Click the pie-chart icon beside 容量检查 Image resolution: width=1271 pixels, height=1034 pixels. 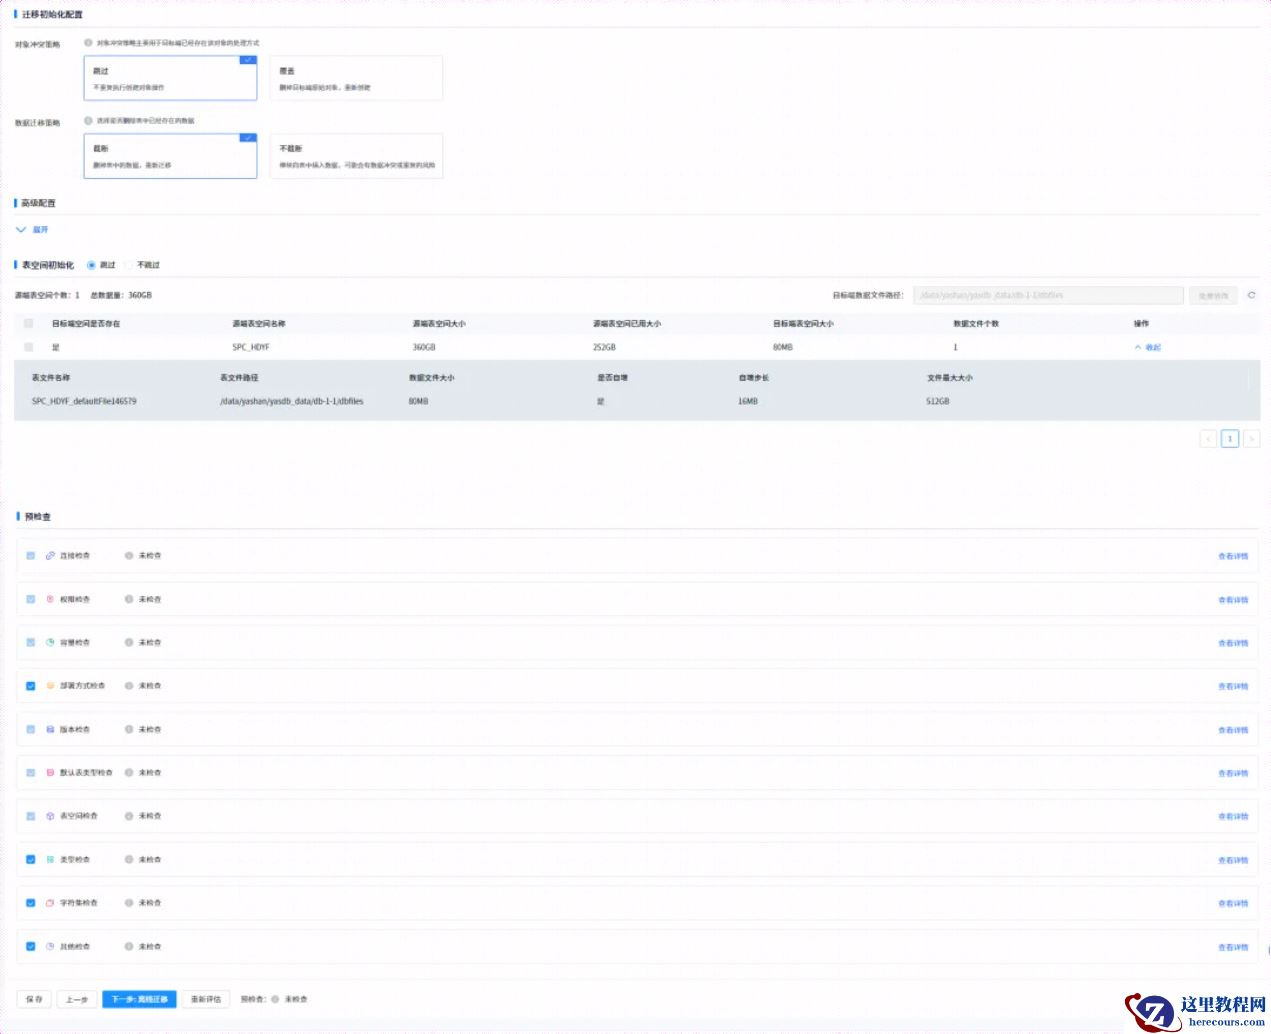(x=50, y=642)
